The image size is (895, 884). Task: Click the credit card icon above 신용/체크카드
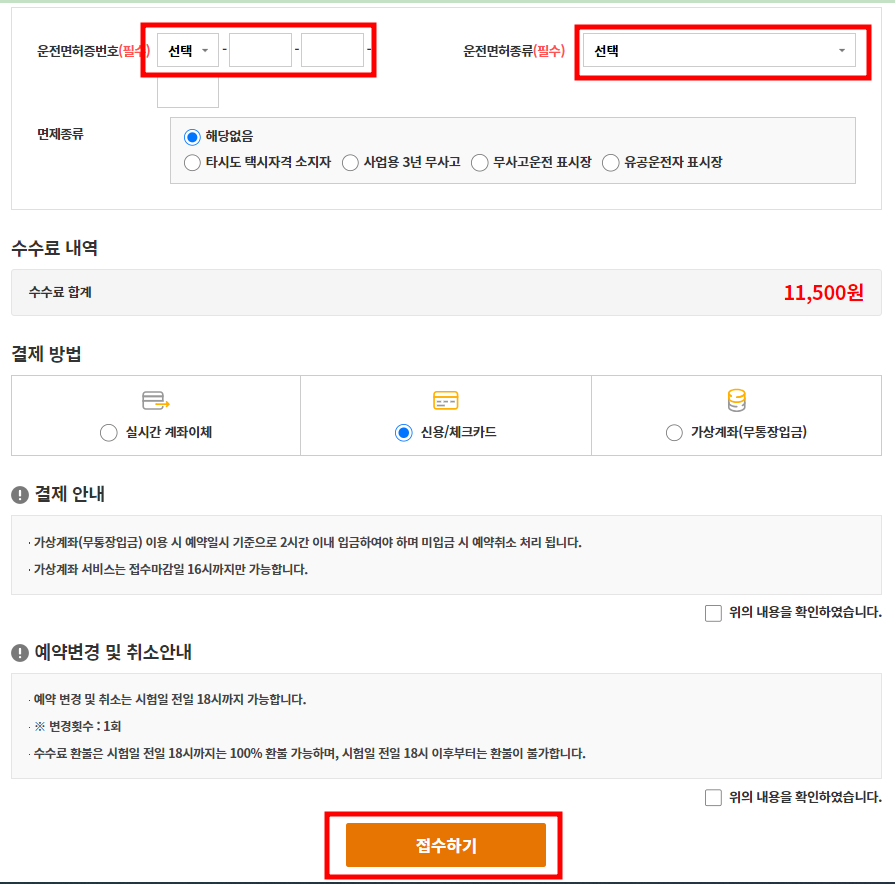point(446,398)
